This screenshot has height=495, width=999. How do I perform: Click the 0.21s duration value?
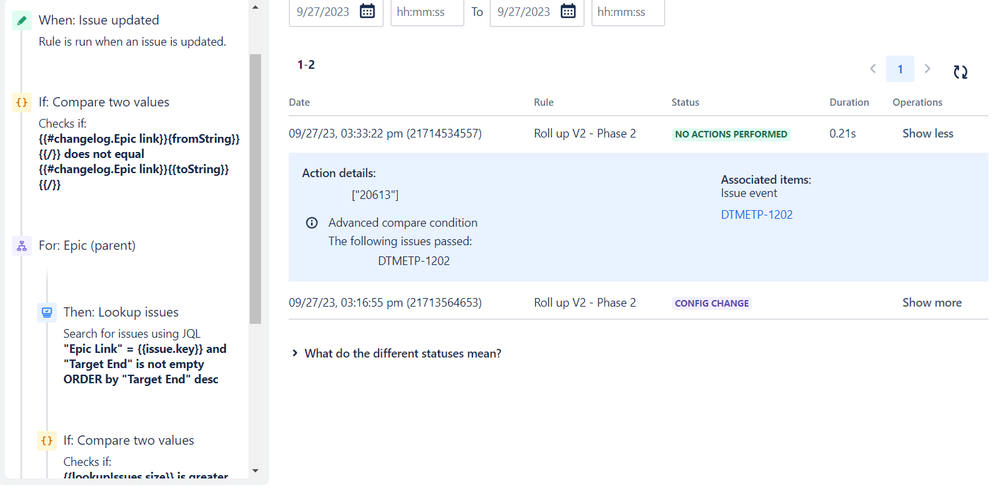point(842,134)
